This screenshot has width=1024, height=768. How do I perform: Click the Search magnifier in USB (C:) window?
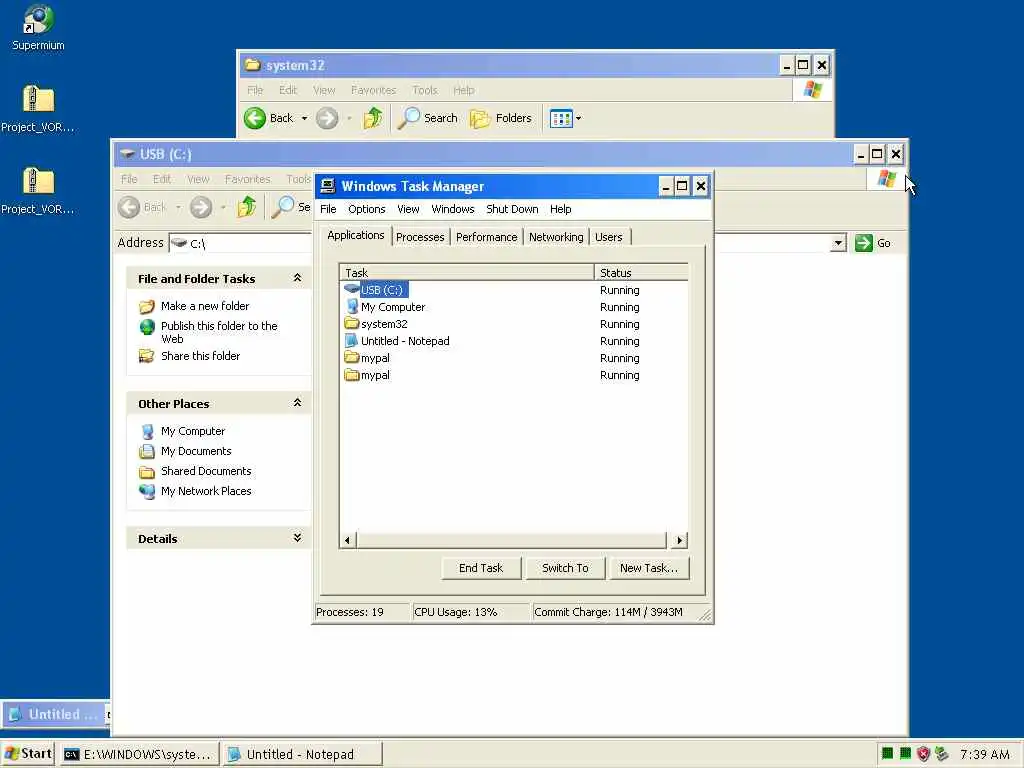coord(283,207)
